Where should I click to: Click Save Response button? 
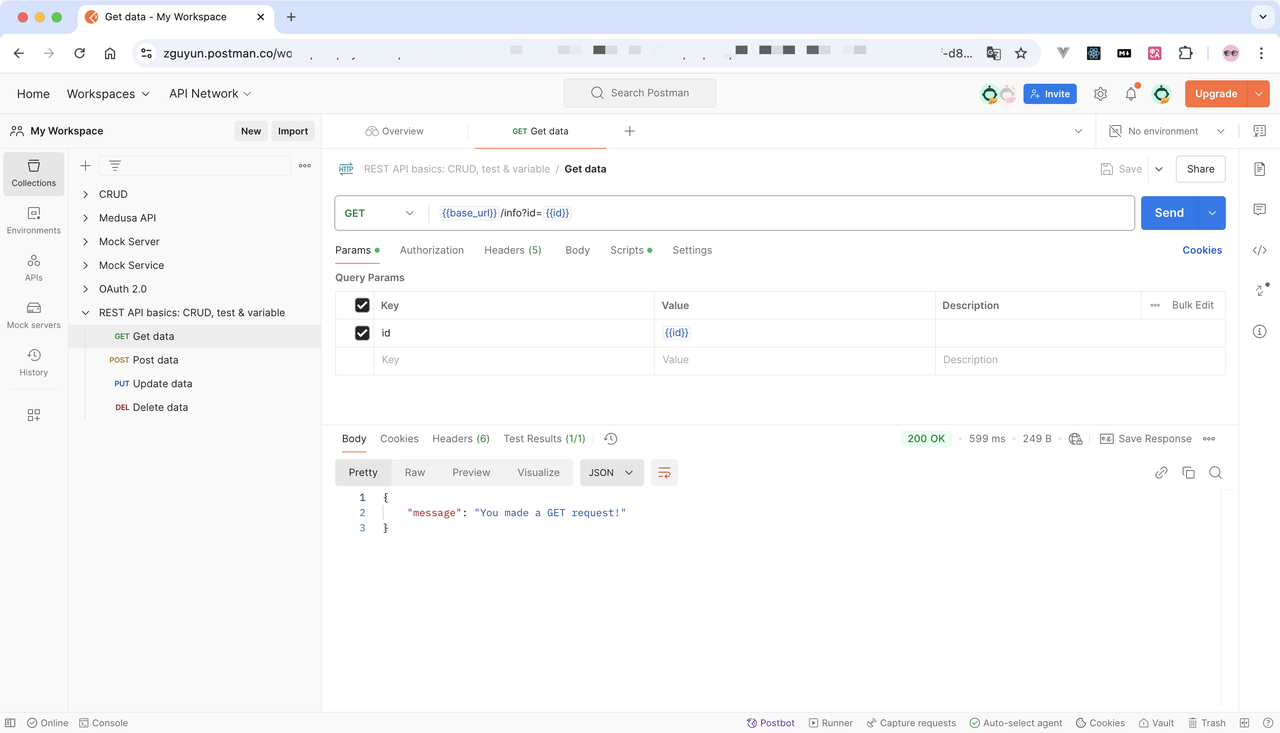coord(1146,439)
